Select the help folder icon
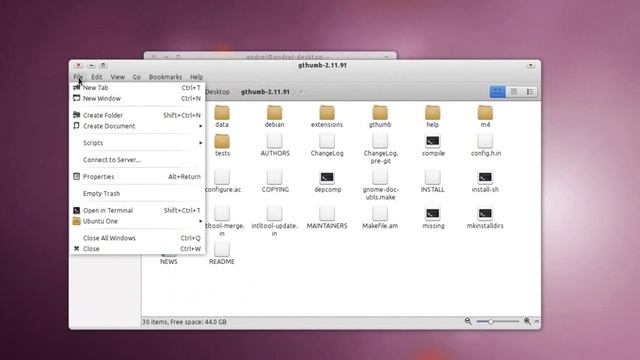Viewport: 640px width, 360px height. [433, 112]
